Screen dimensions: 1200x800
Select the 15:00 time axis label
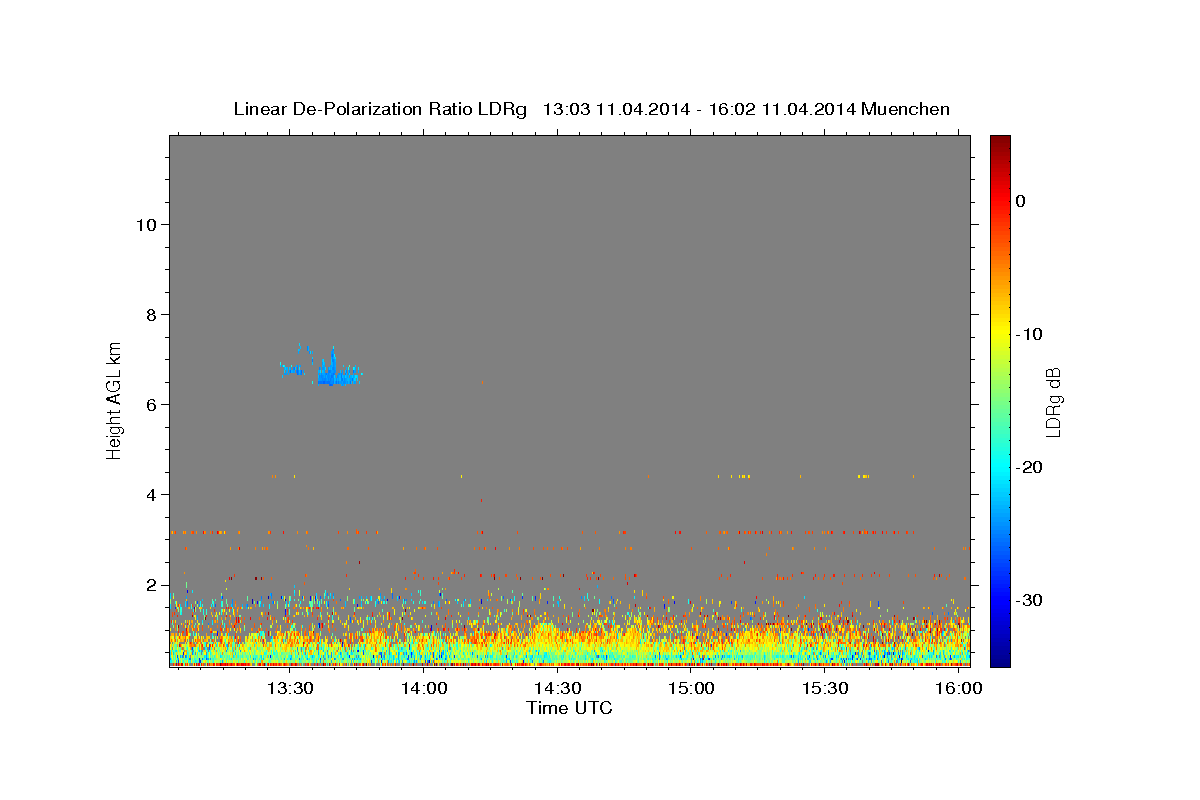(x=691, y=688)
